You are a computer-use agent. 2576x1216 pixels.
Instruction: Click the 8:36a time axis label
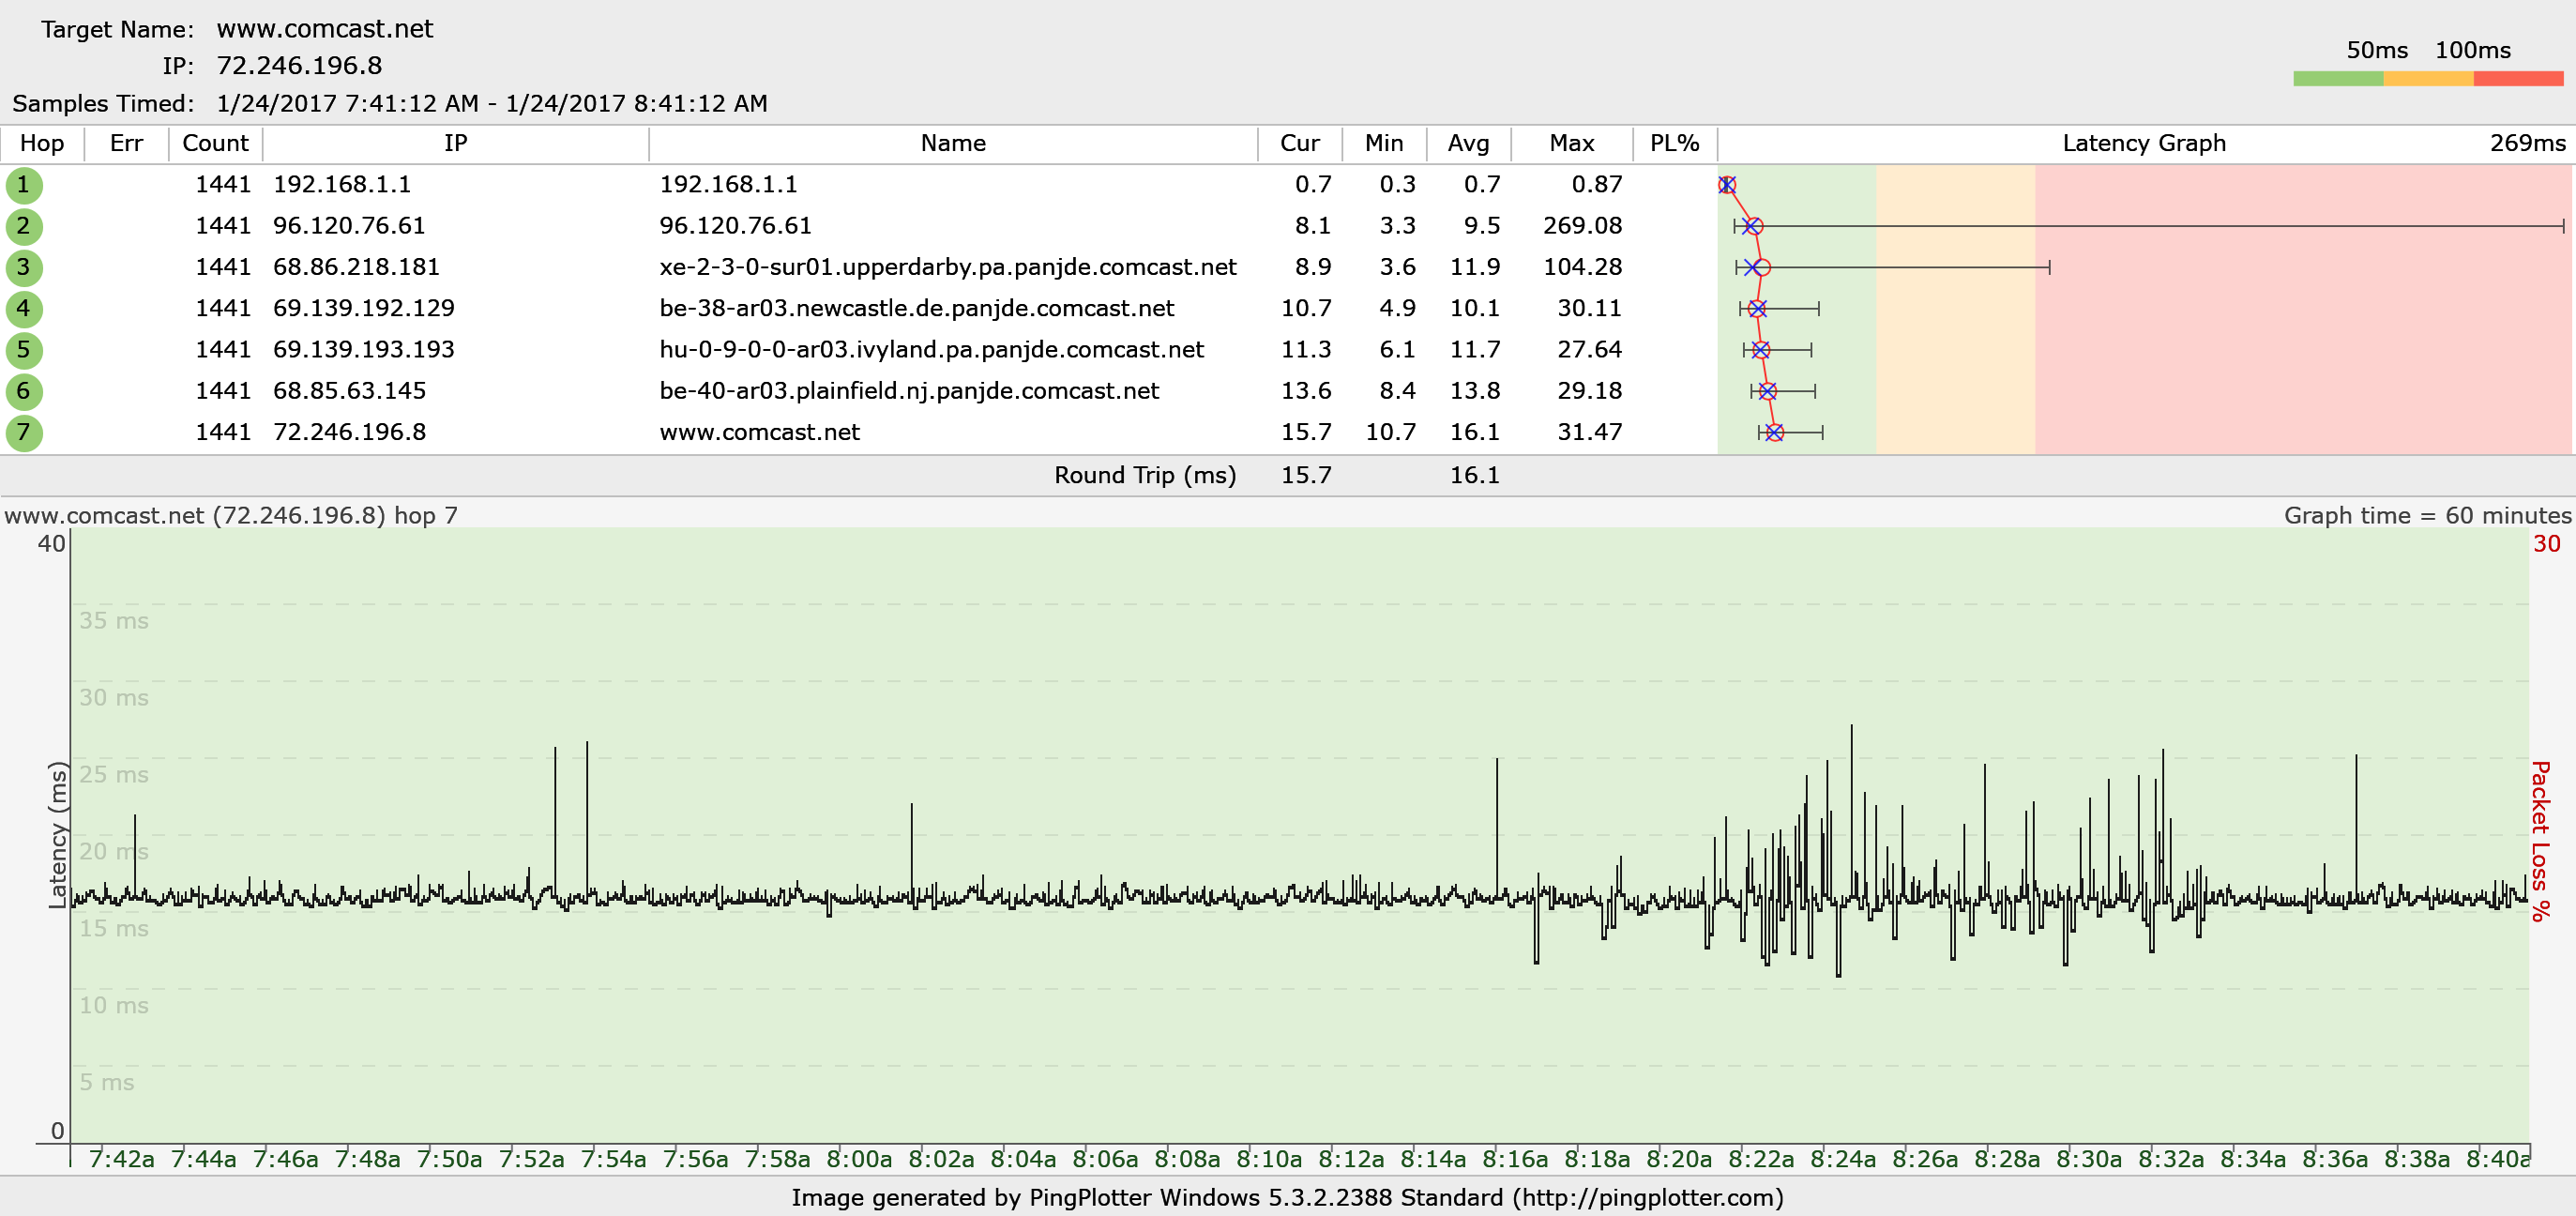click(x=2335, y=1159)
